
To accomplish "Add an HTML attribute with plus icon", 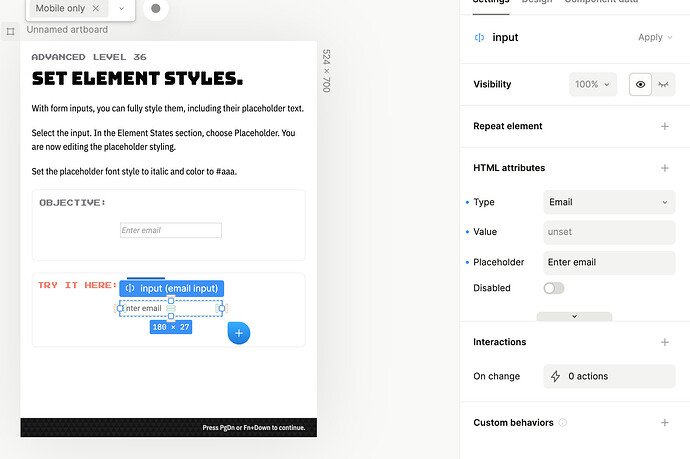I will 664,168.
